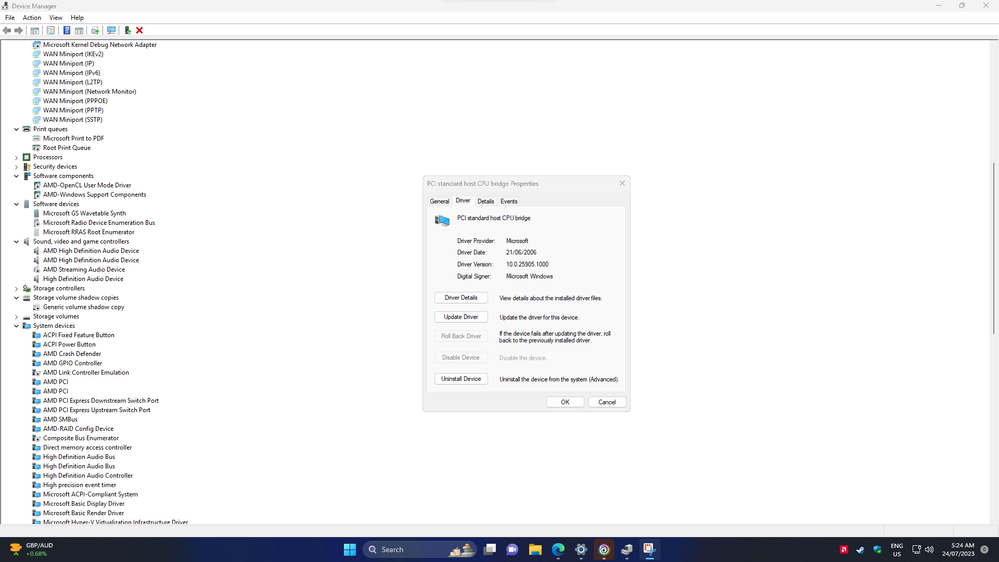Image resolution: width=999 pixels, height=562 pixels.
Task: Collapse the Print queues node
Action: (17, 129)
